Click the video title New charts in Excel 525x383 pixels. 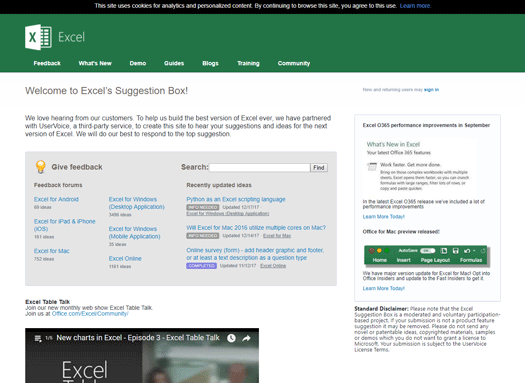[138, 338]
